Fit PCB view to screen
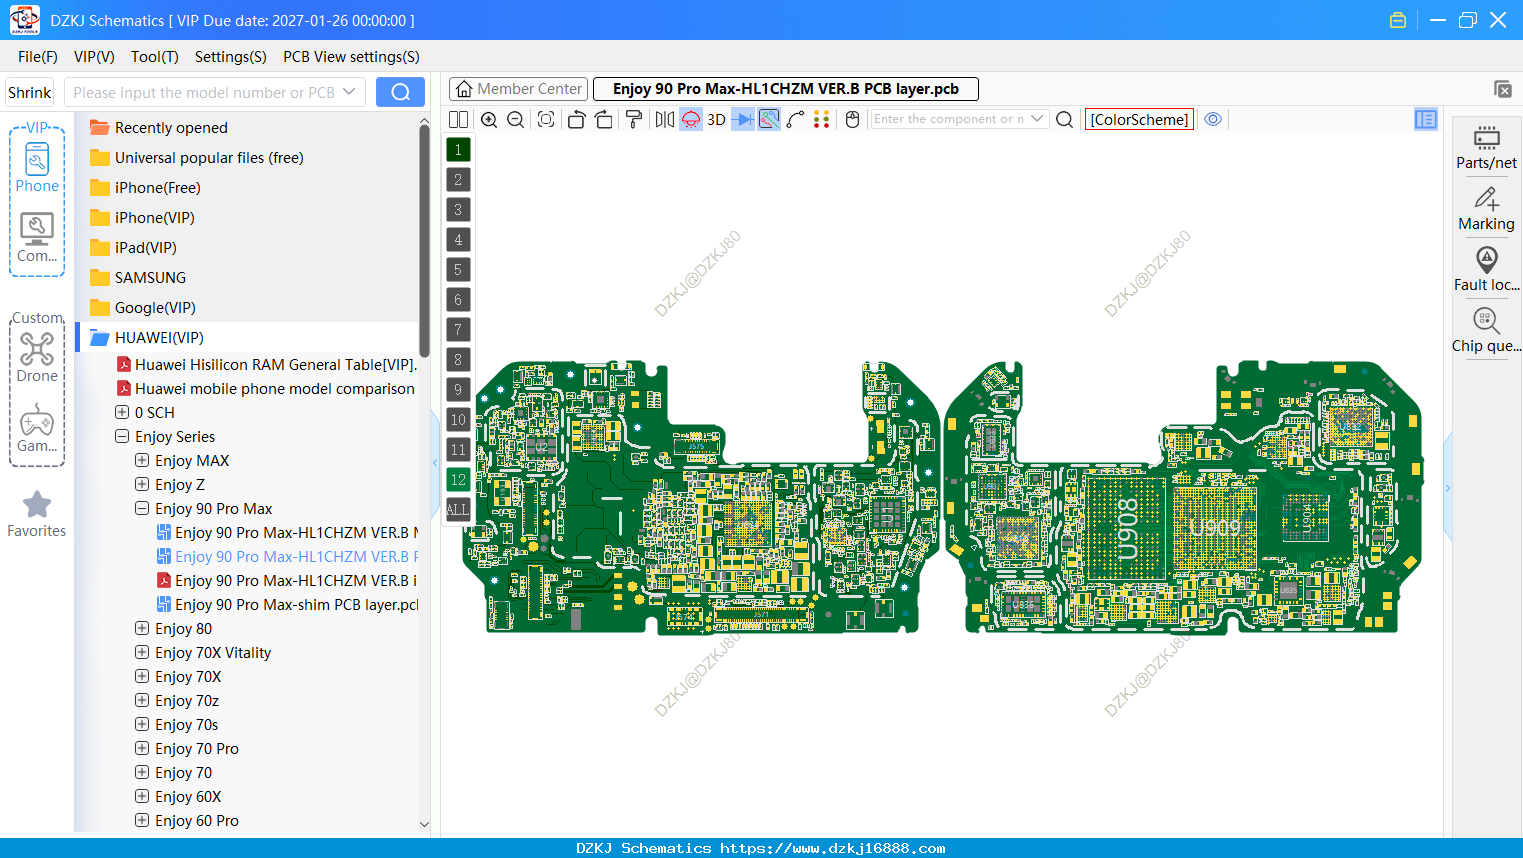1523x858 pixels. tap(546, 119)
